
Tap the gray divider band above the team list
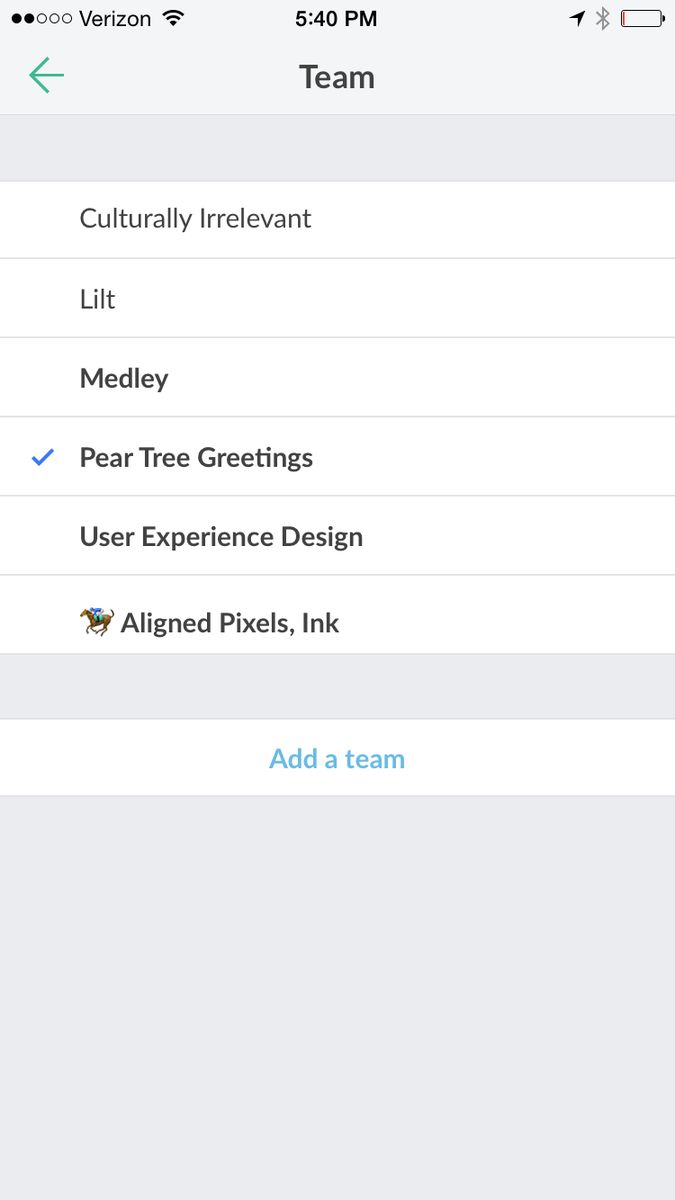tap(337, 148)
